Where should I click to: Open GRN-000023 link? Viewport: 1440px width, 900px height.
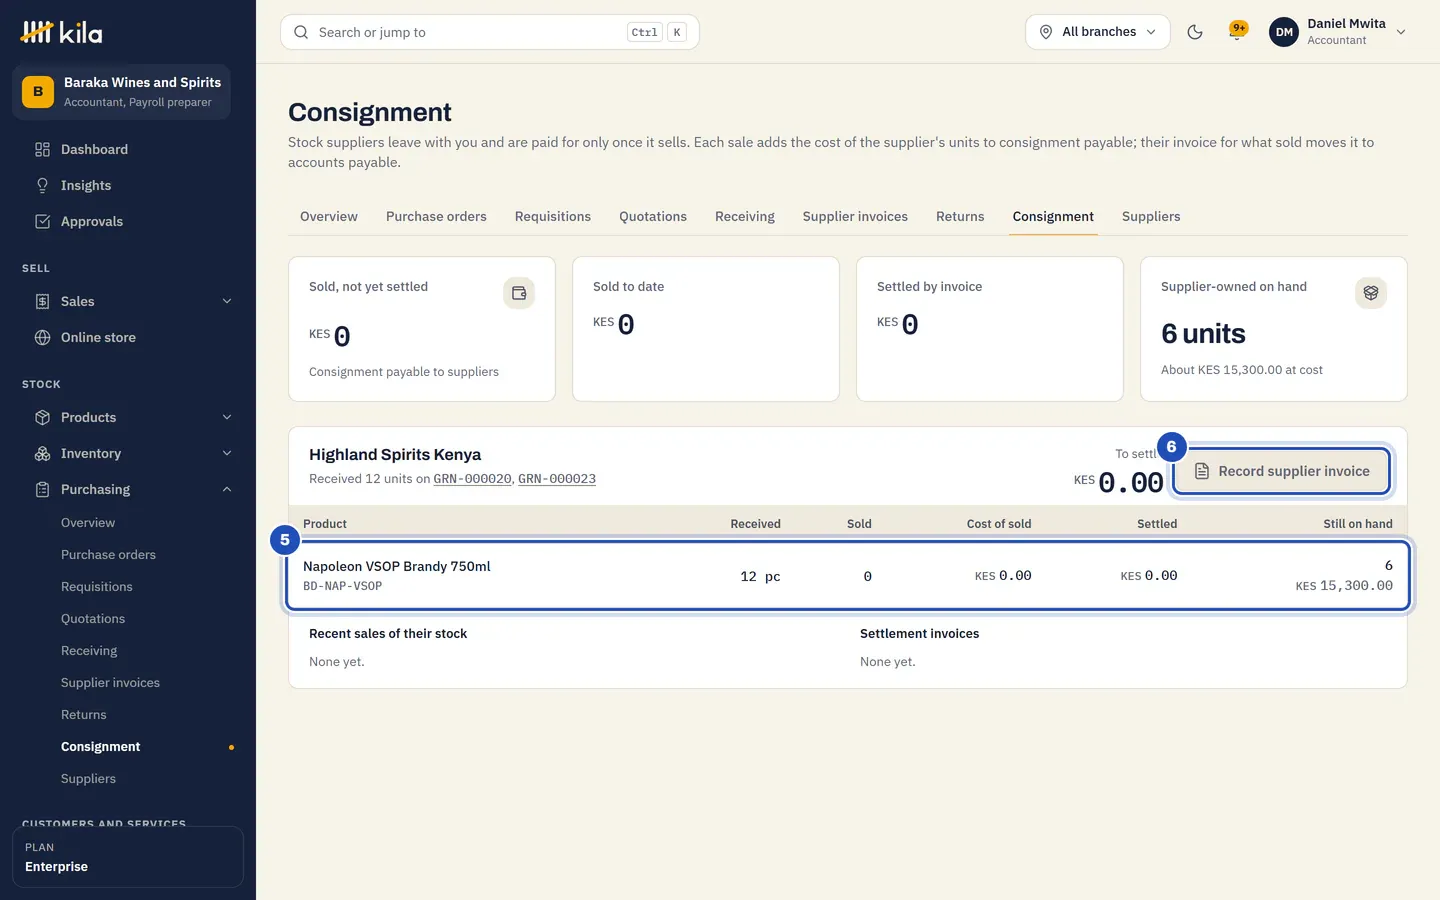[x=557, y=479]
